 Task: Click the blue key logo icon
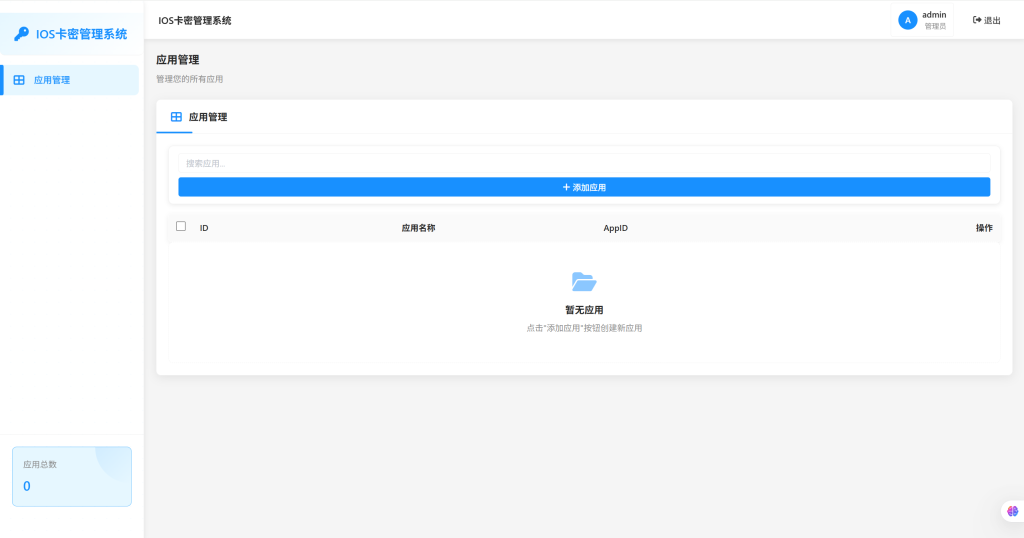pyautogui.click(x=21, y=34)
